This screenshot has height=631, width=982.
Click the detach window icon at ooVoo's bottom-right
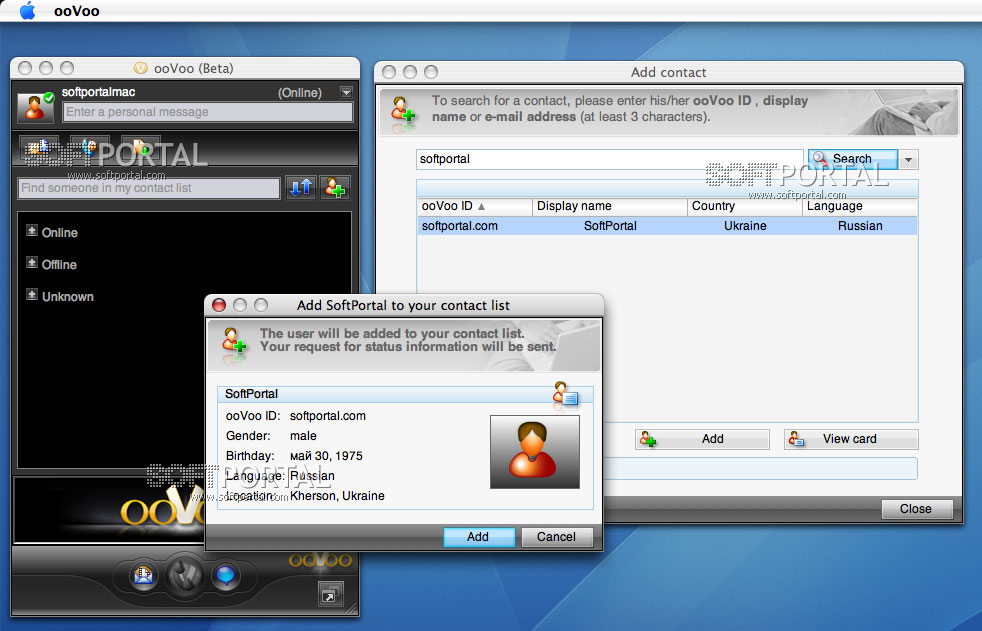(x=331, y=594)
